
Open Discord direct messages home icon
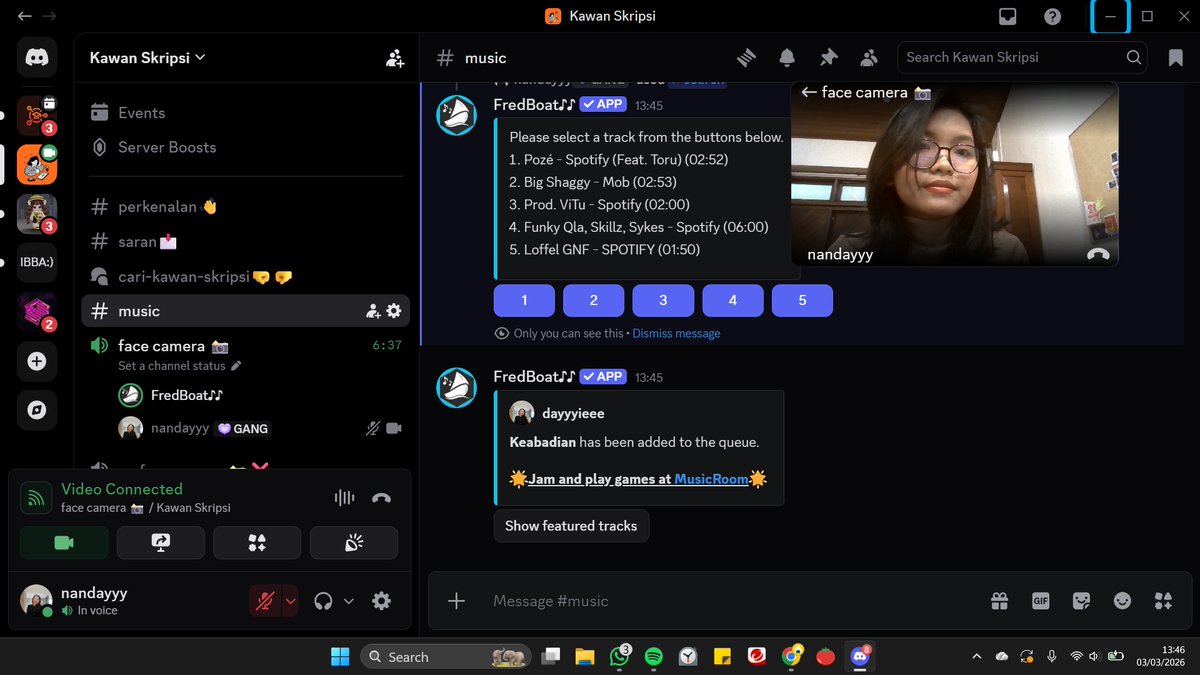(x=37, y=58)
